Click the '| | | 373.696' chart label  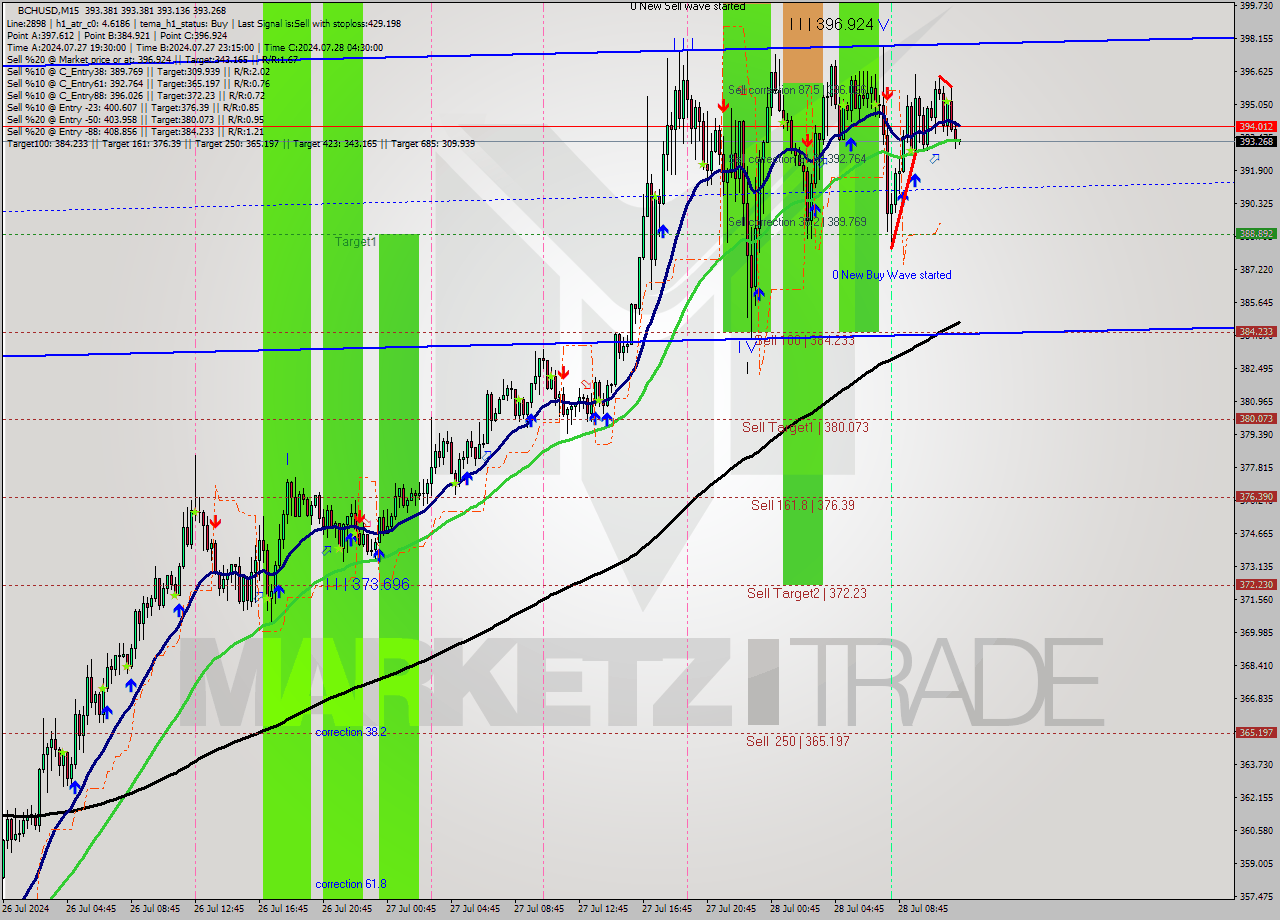[x=368, y=584]
